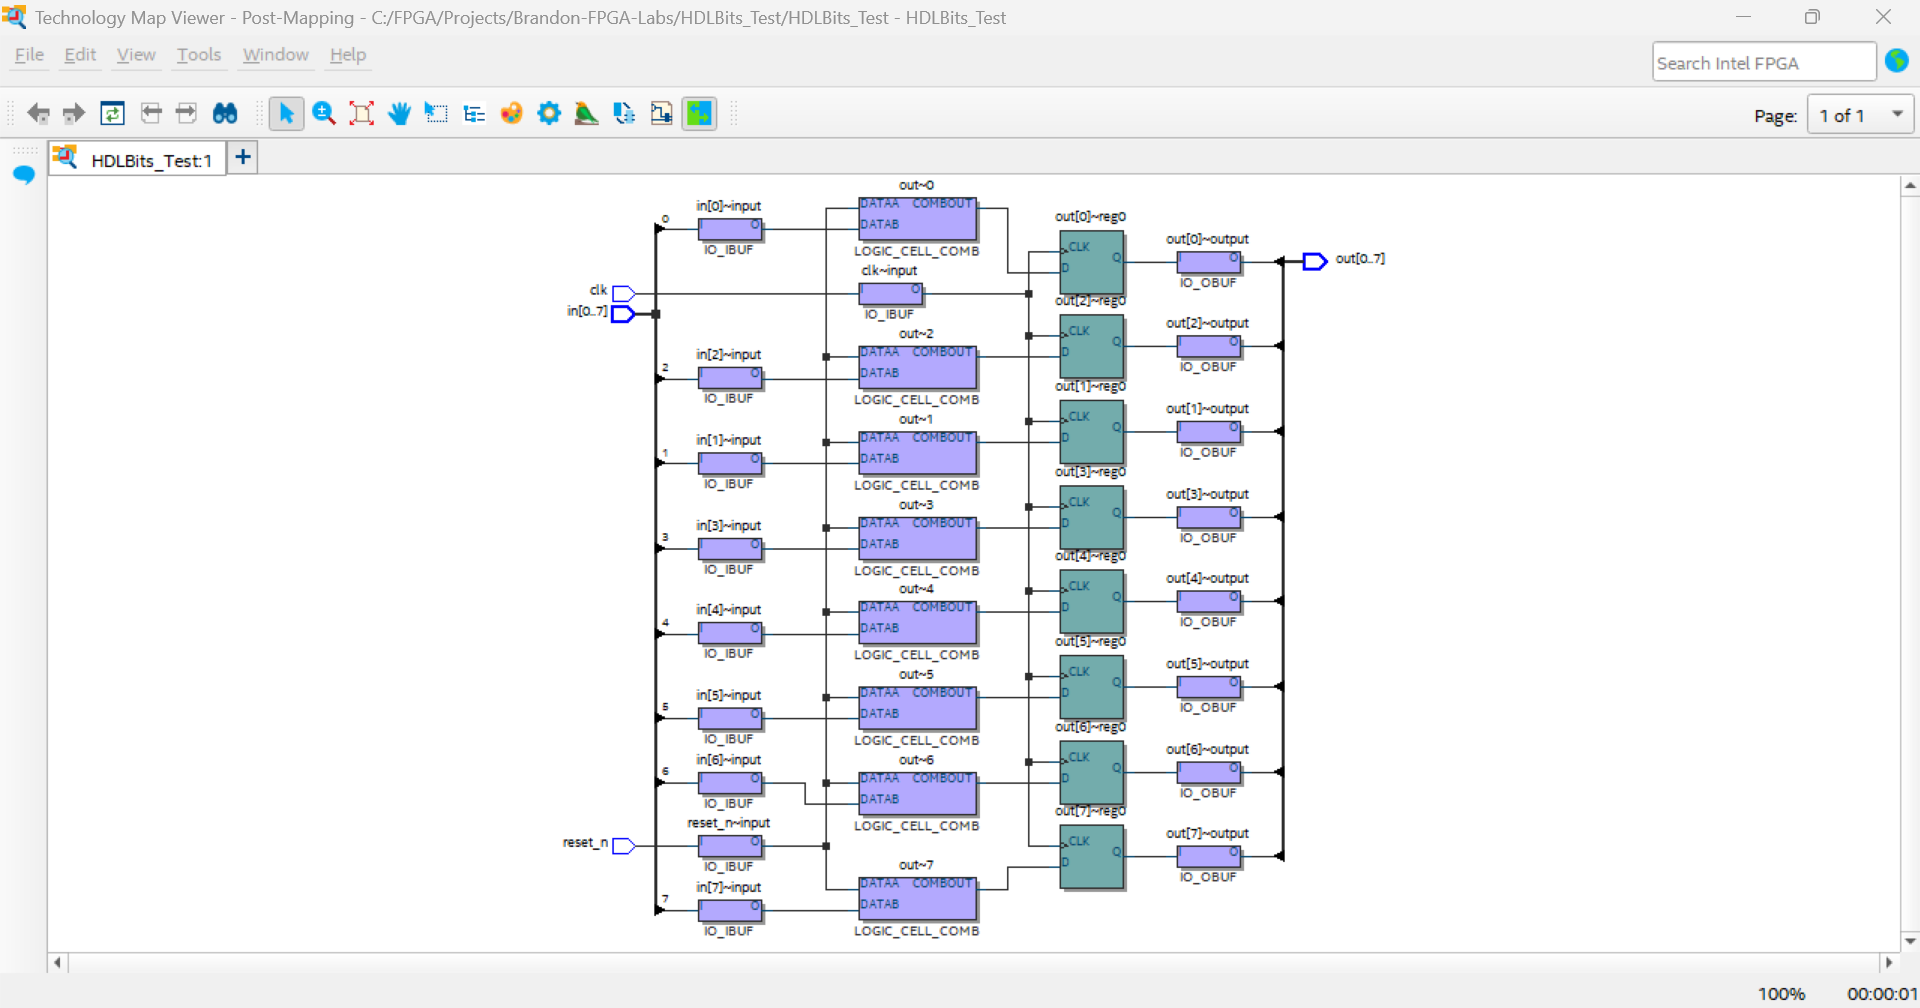This screenshot has width=1920, height=1008.
Task: Click the binoculars Find icon
Action: pos(225,114)
